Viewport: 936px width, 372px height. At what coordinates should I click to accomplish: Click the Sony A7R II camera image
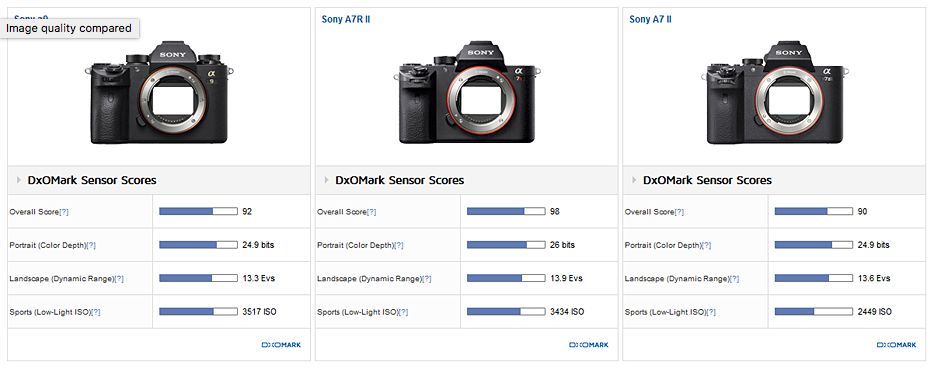(467, 92)
